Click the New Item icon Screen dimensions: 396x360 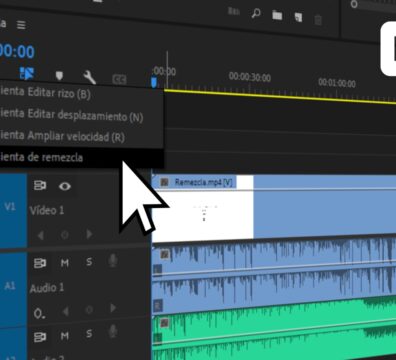(298, 17)
